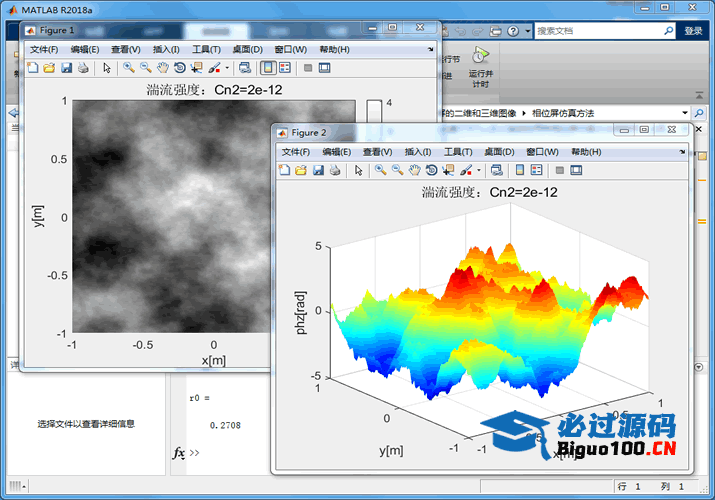Viewport: 715px width, 500px height.
Task: Click back arrow in MATLAB folder navigation
Action: click(13, 113)
